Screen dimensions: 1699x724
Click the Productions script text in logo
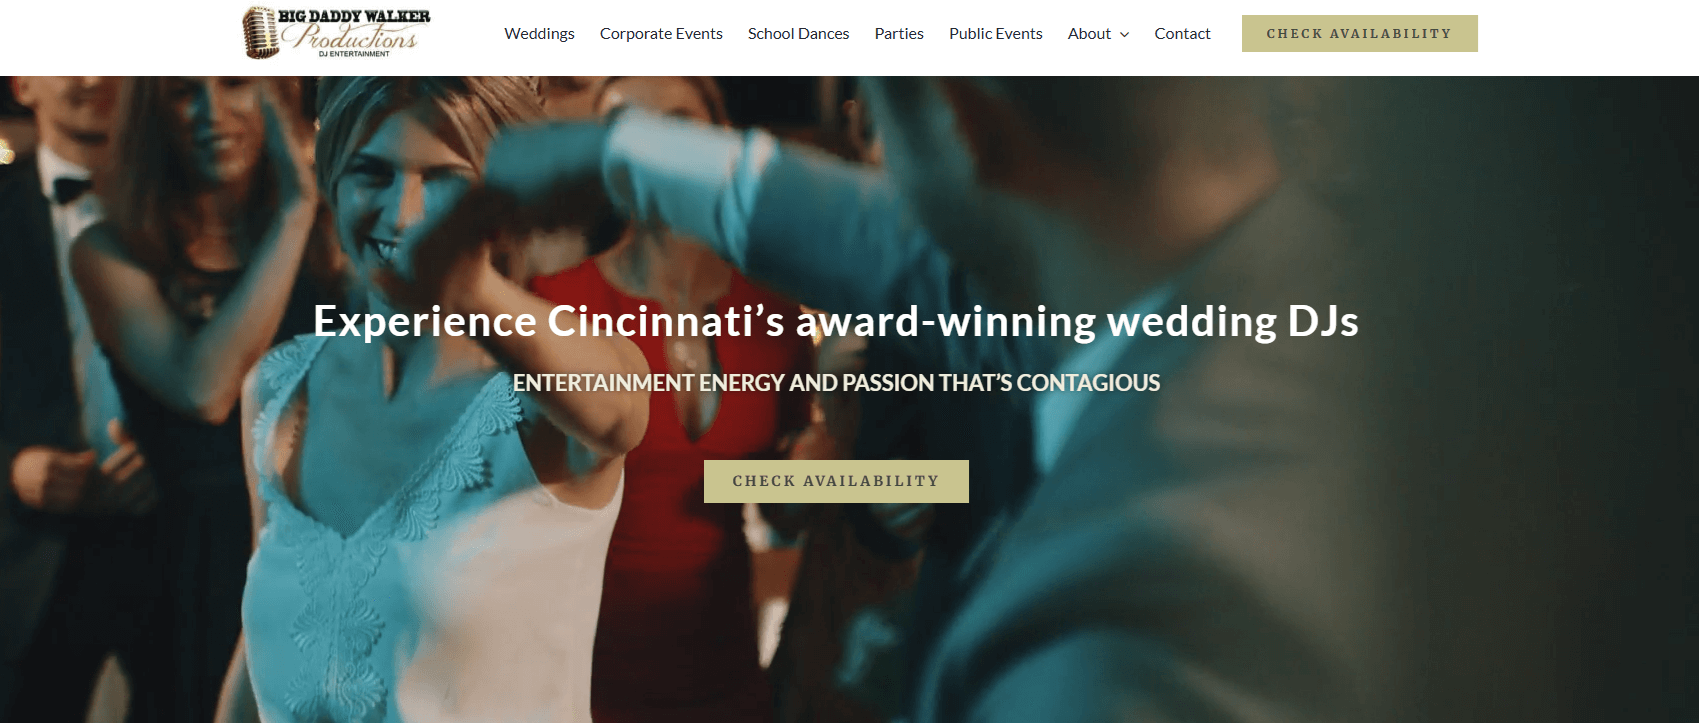tap(351, 38)
